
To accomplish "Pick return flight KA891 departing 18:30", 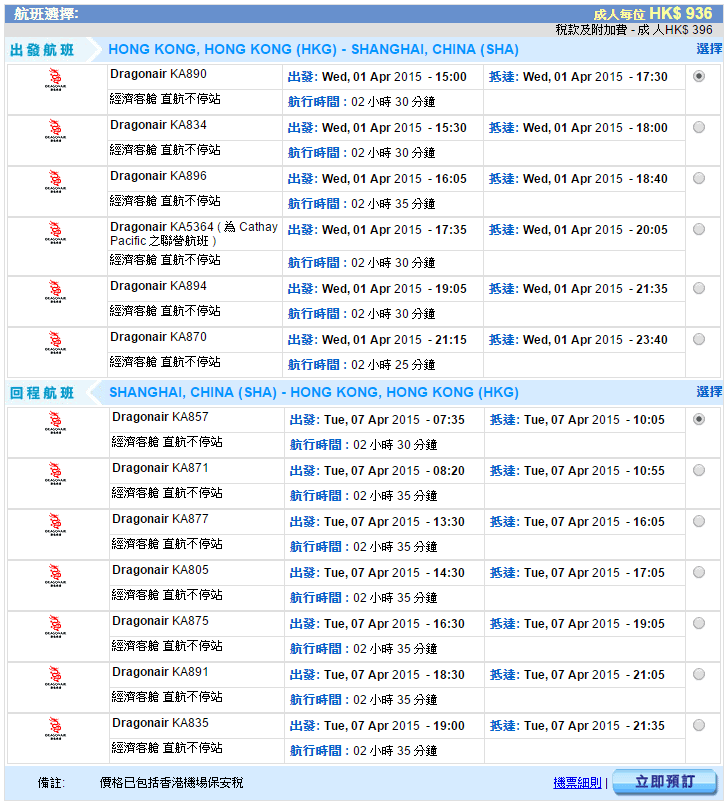I will point(698,674).
